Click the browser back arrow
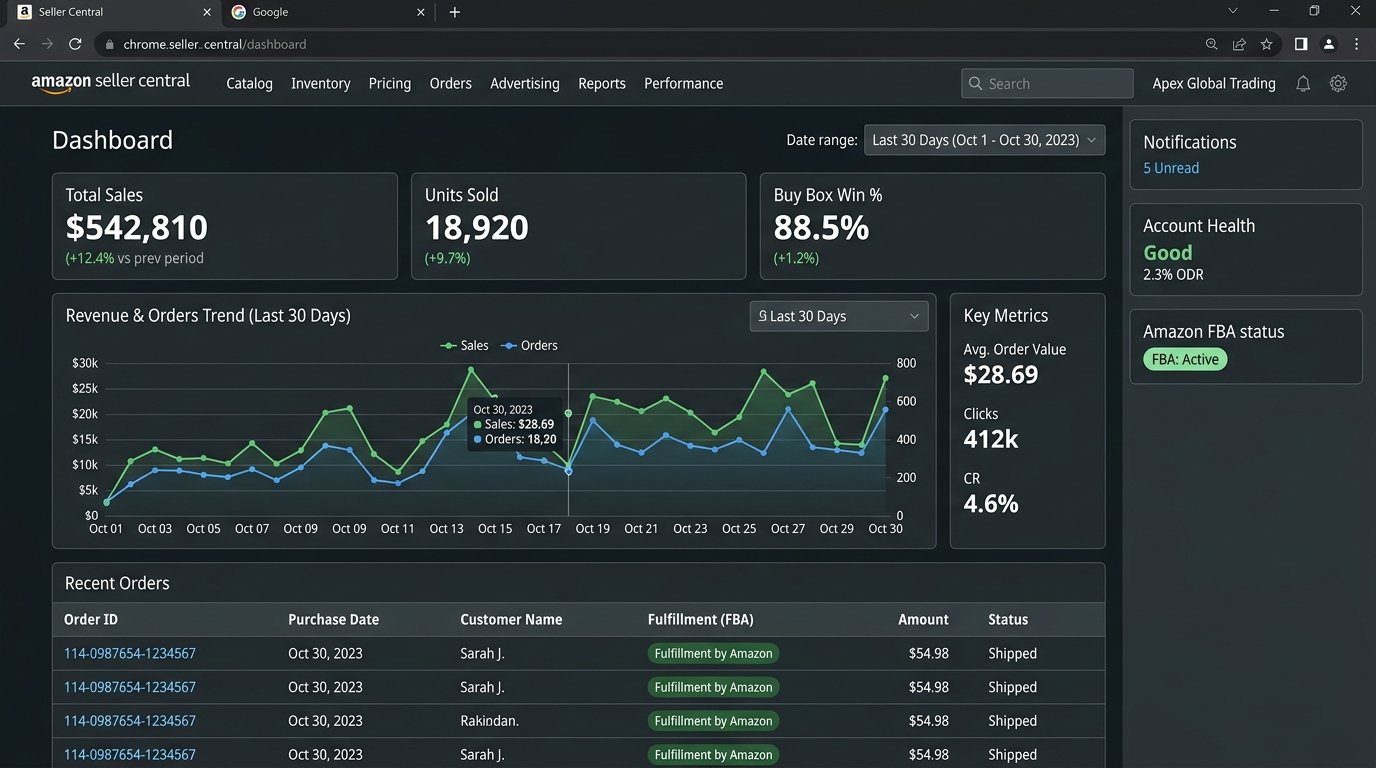Viewport: 1376px width, 768px height. point(19,44)
